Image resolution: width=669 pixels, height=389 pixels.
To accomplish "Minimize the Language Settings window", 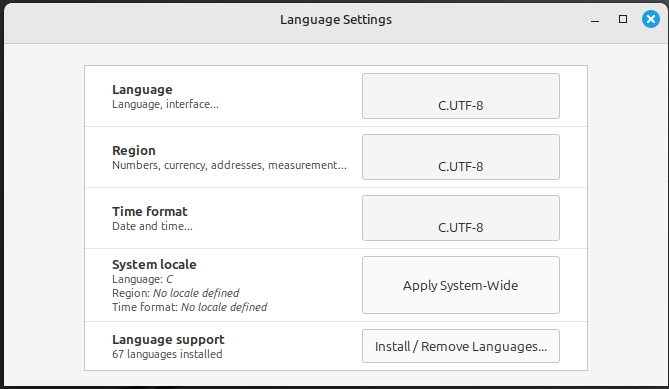I will point(595,20).
